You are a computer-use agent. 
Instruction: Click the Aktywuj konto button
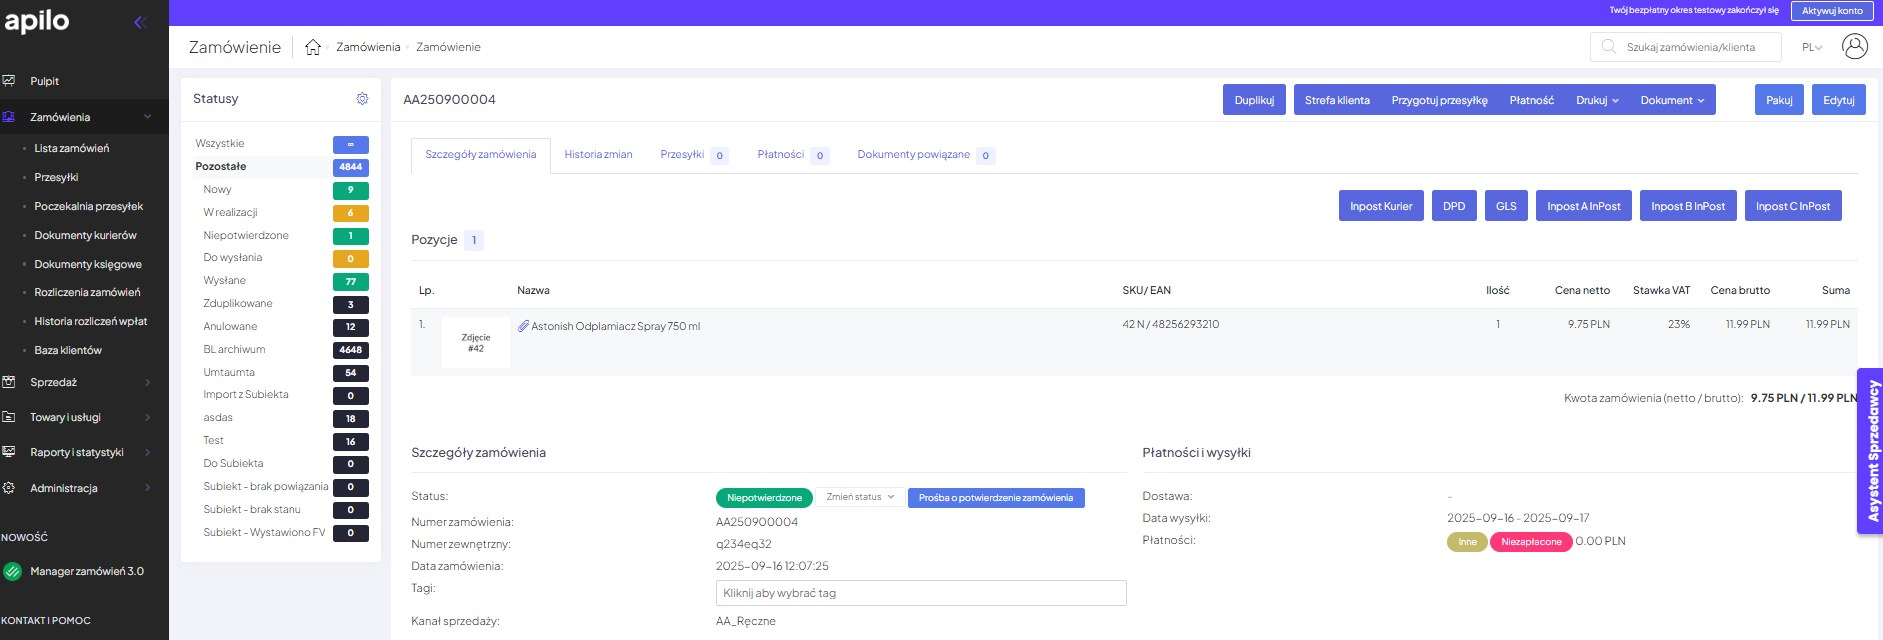tap(1832, 11)
